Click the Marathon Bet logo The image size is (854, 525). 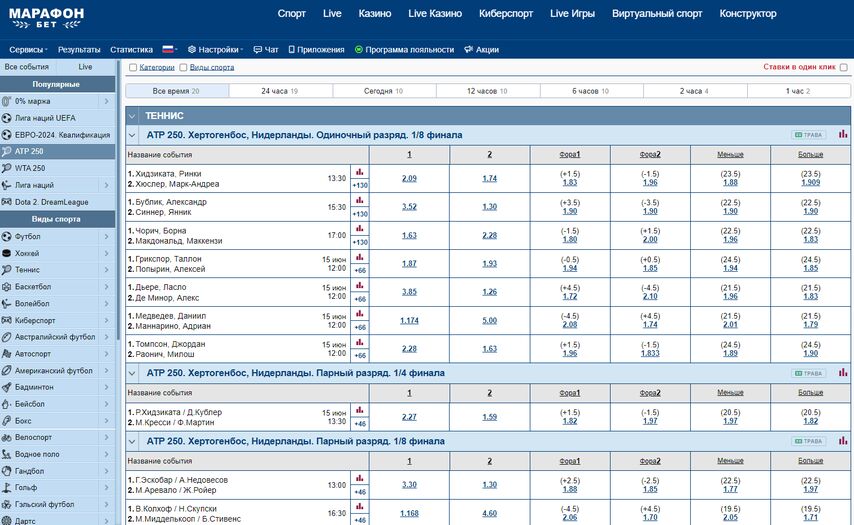pyautogui.click(x=46, y=18)
